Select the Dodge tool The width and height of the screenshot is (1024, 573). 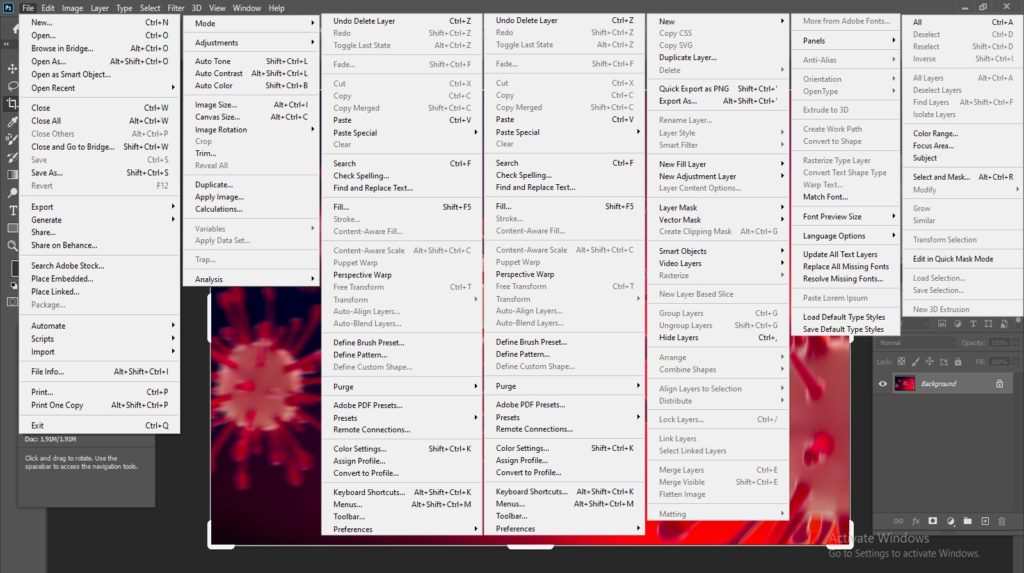tap(12, 192)
